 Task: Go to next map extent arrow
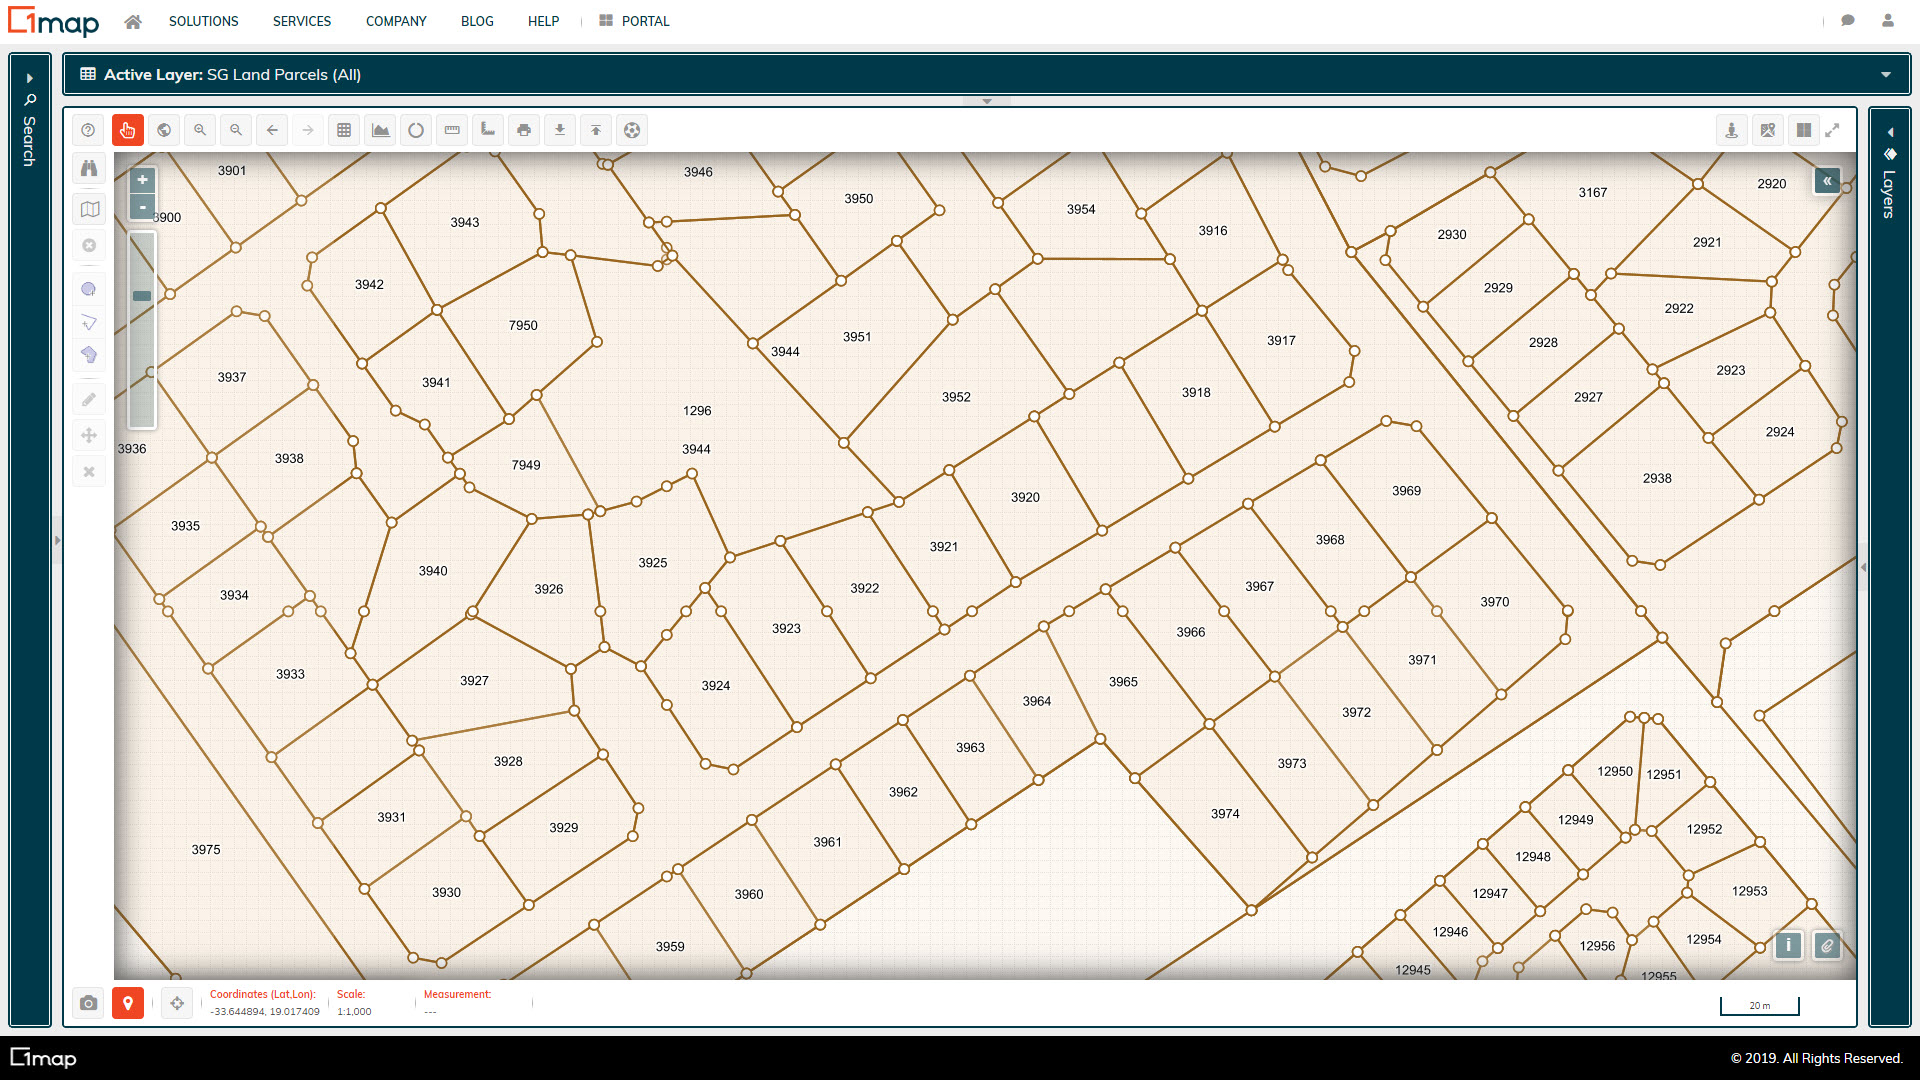pos(308,130)
